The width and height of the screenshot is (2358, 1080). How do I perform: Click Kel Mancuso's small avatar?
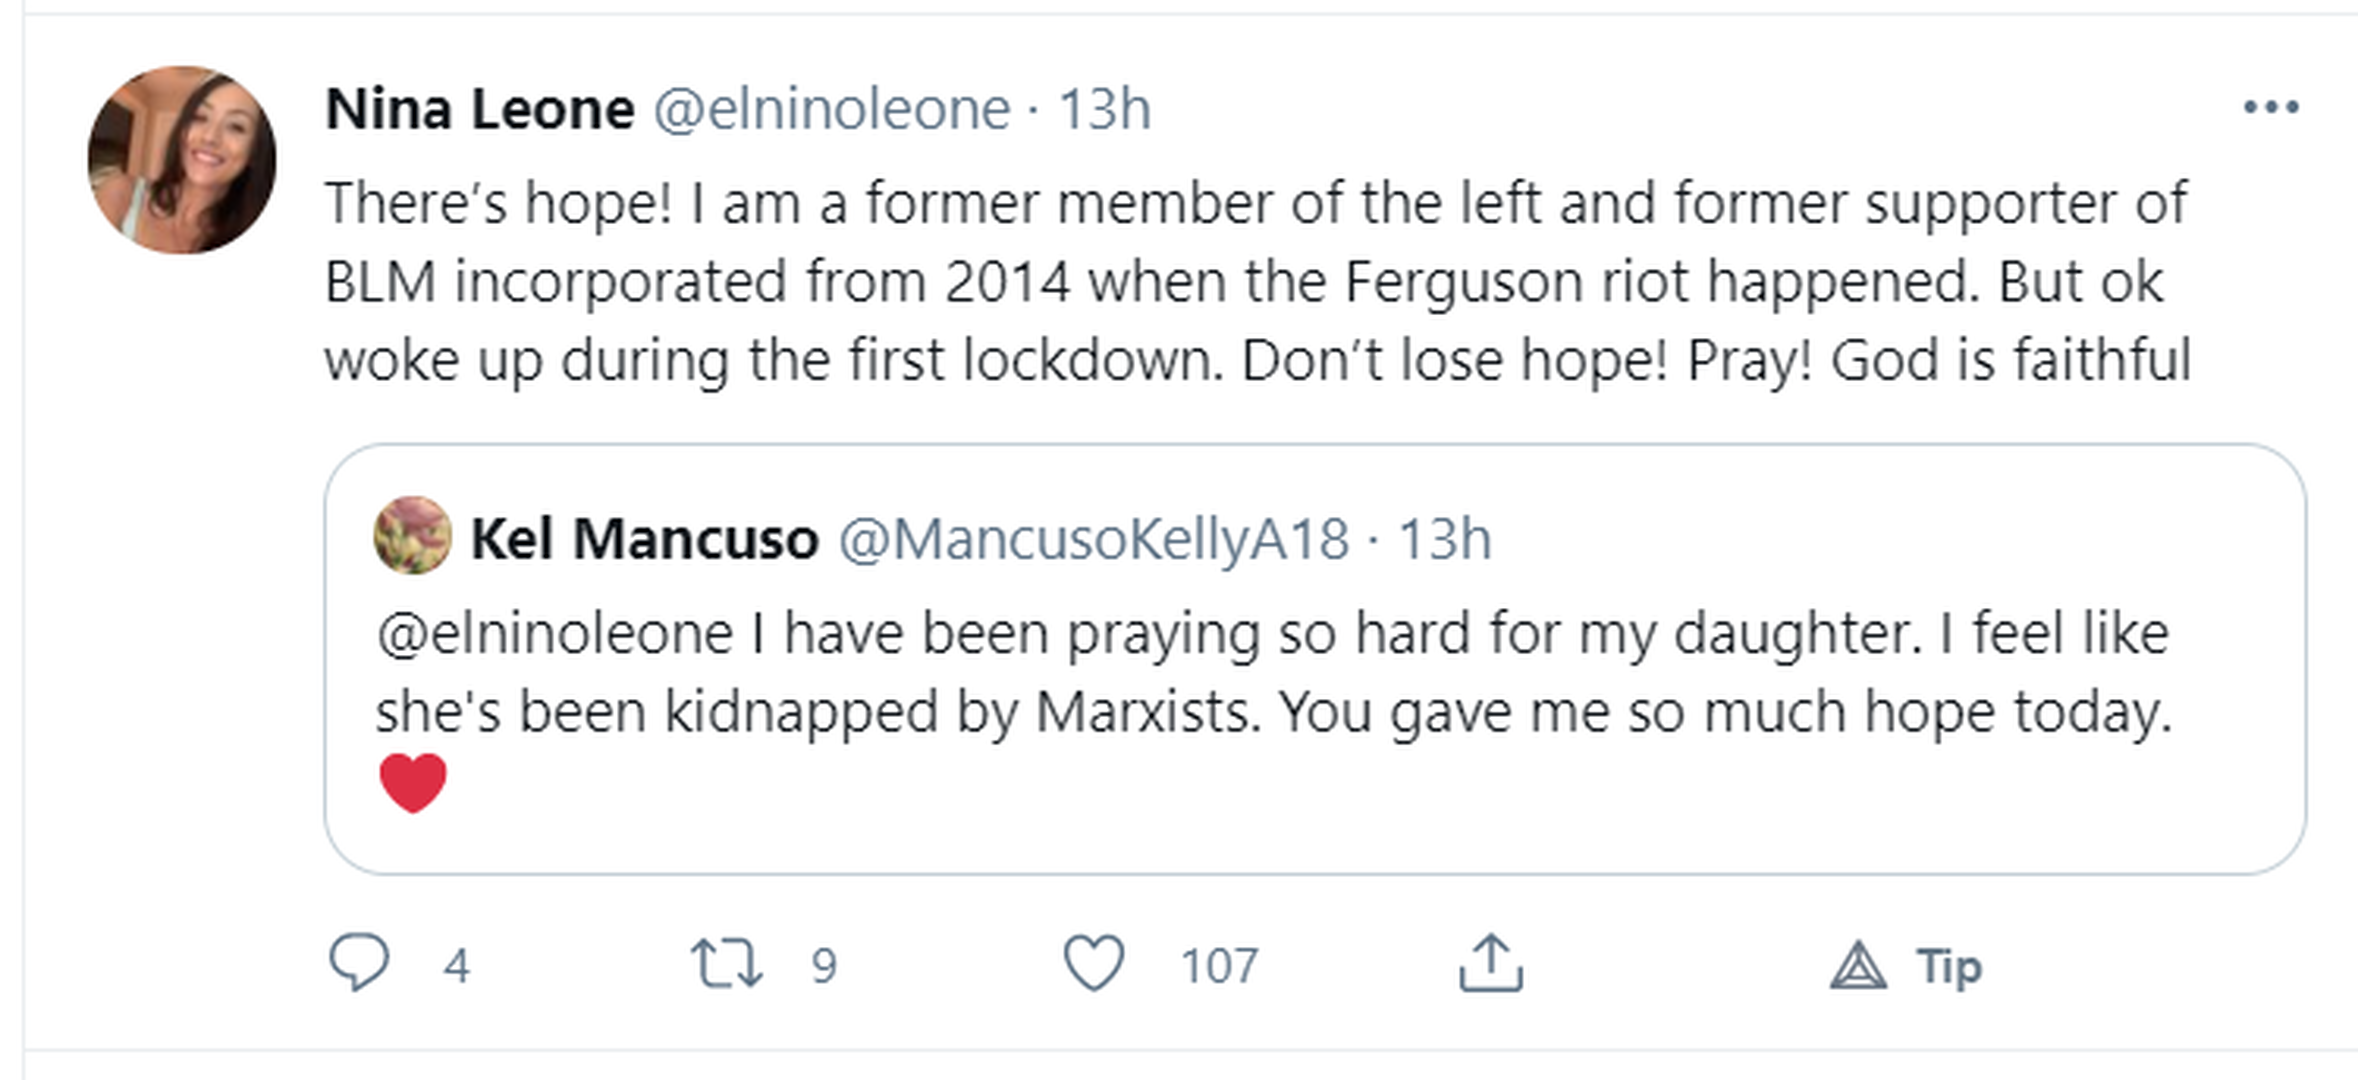pyautogui.click(x=412, y=536)
